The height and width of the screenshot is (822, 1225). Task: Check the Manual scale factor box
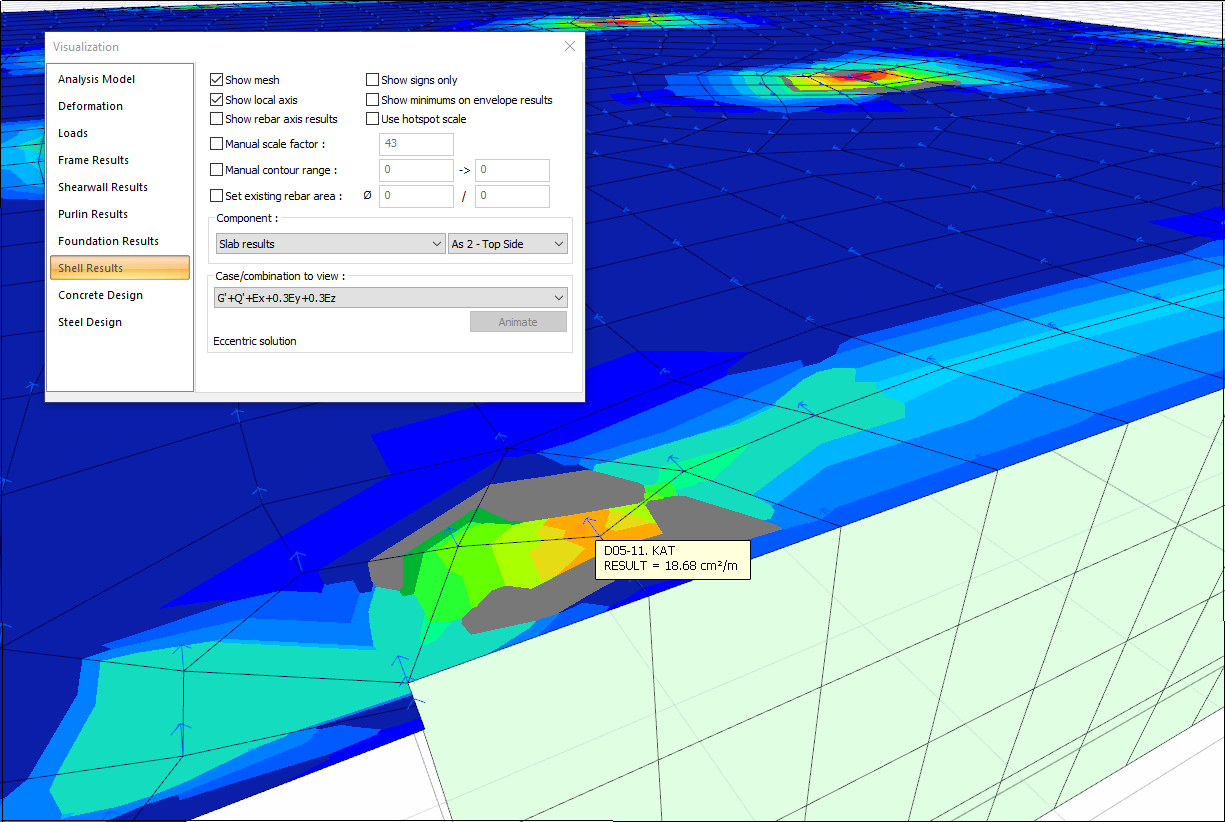(217, 144)
